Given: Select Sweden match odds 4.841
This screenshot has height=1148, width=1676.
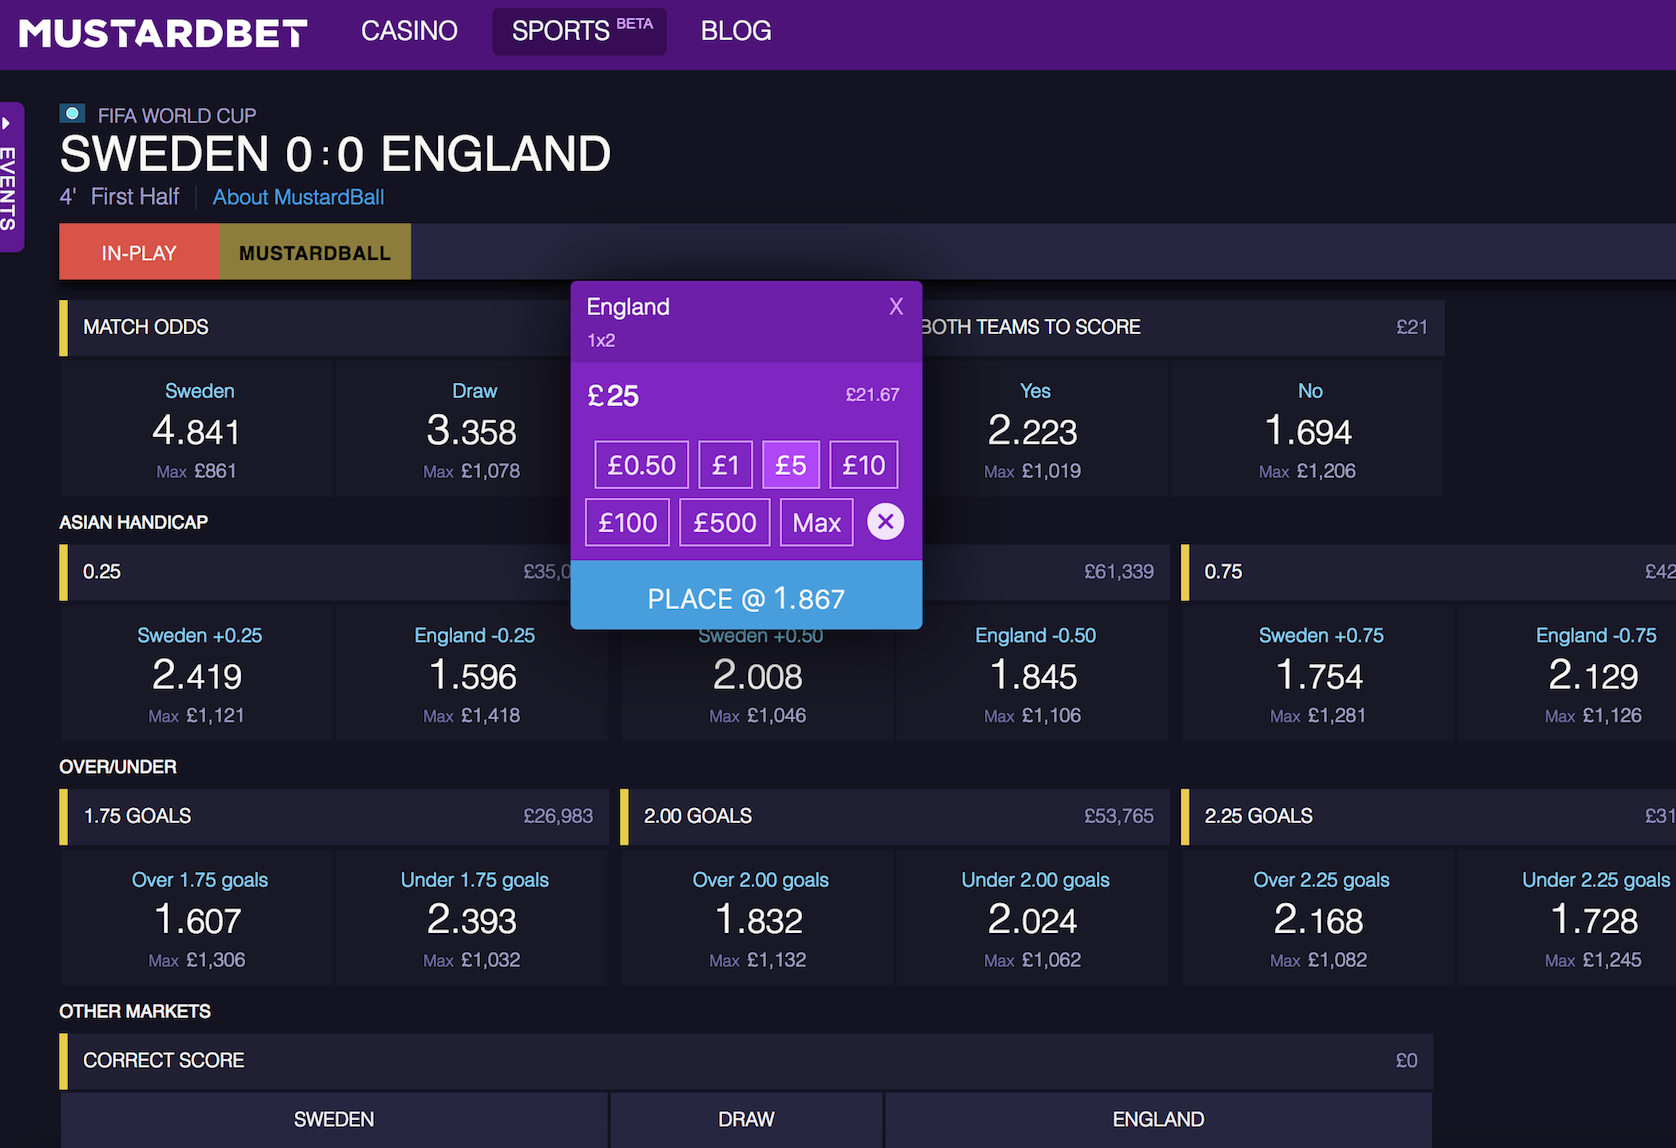Looking at the screenshot, I should tap(197, 428).
